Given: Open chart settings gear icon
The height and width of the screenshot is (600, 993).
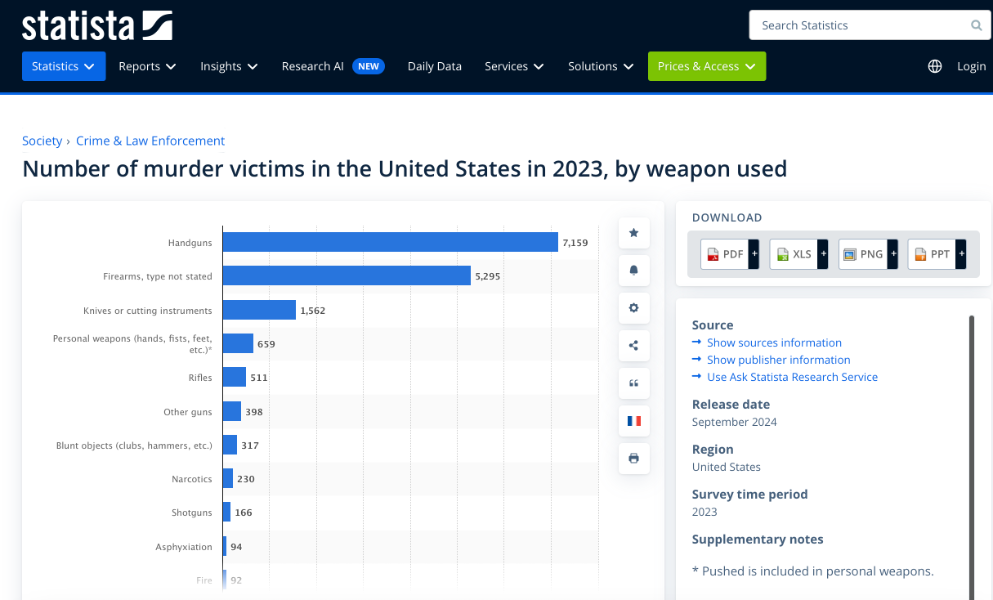Looking at the screenshot, I should [633, 308].
